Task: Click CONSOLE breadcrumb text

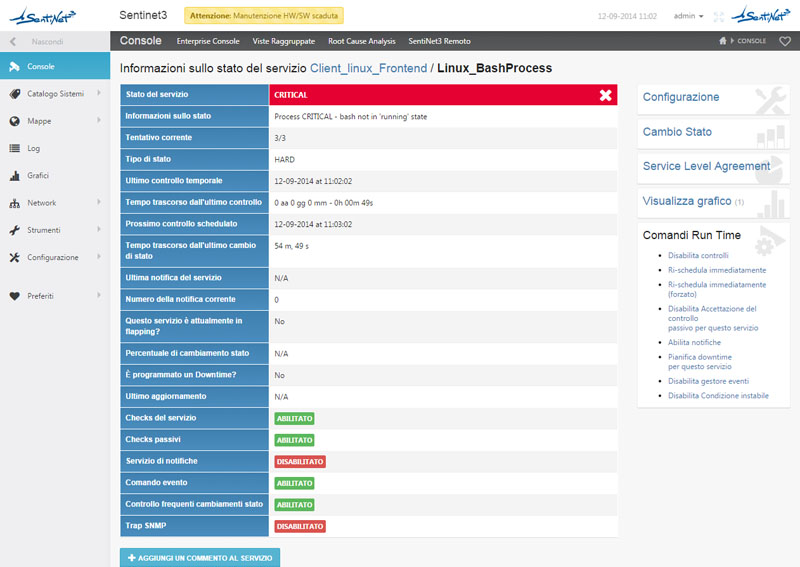Action: [752, 41]
